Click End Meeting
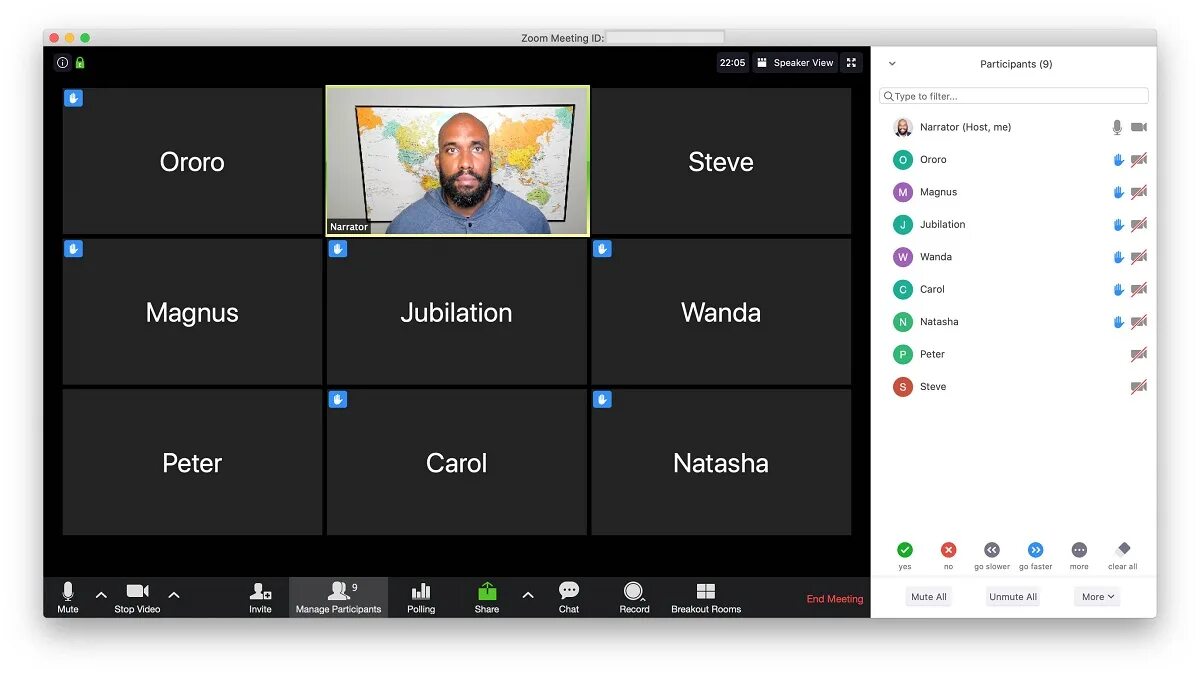This screenshot has height=675, width=1200. coord(835,599)
